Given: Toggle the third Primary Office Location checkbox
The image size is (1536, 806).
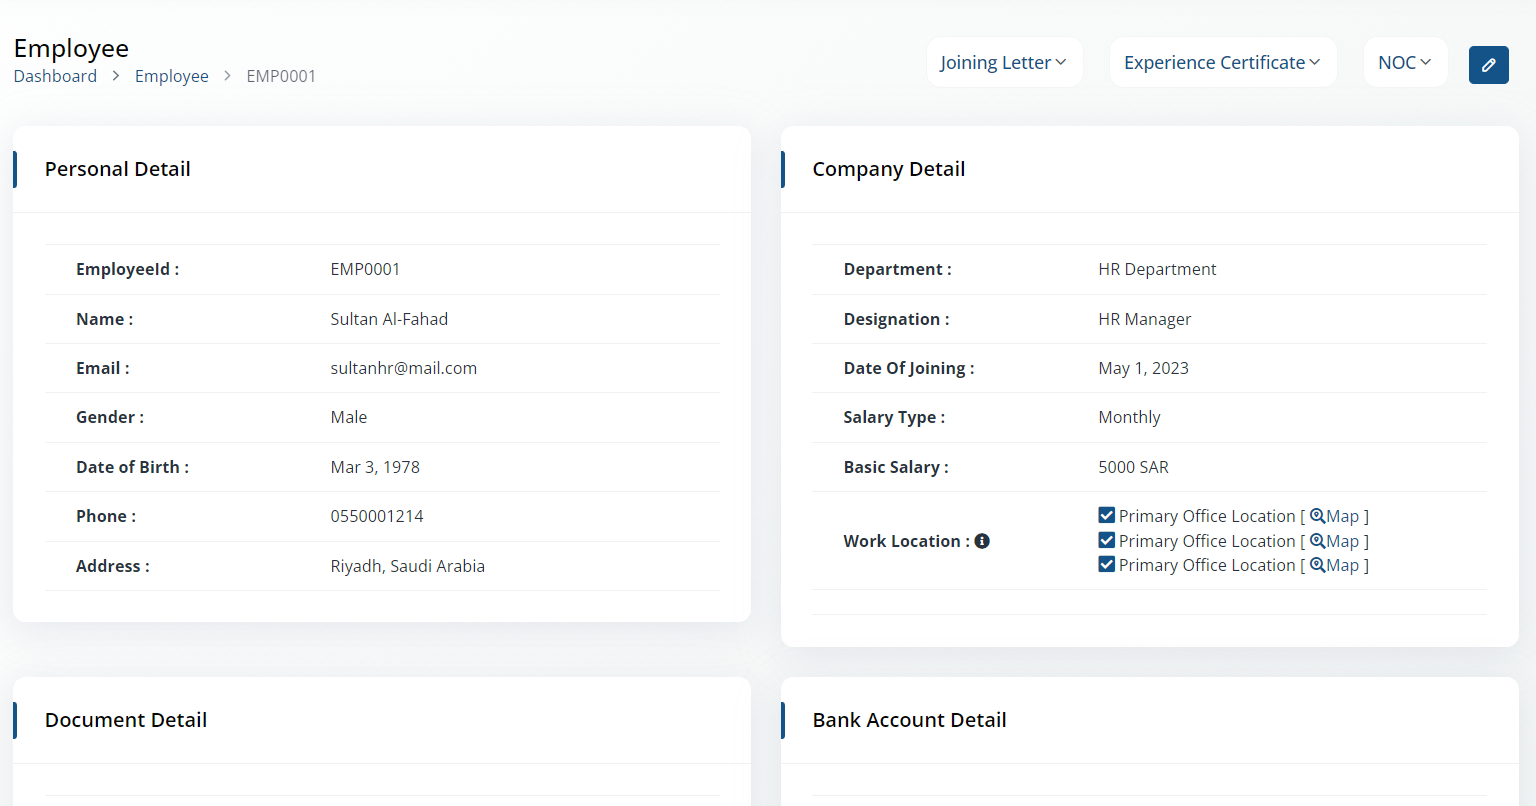Looking at the screenshot, I should (x=1106, y=564).
